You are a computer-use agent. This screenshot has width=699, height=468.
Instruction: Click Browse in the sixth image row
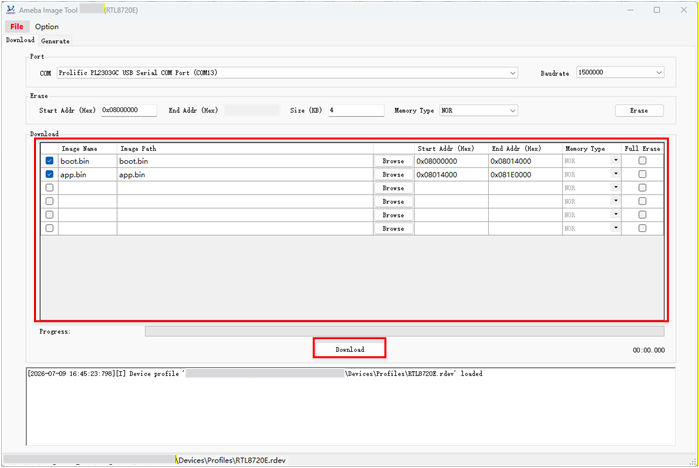[393, 228]
